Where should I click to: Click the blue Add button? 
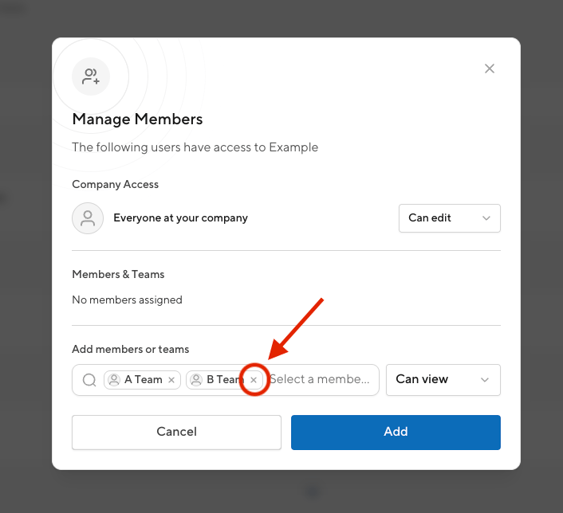[x=396, y=432]
